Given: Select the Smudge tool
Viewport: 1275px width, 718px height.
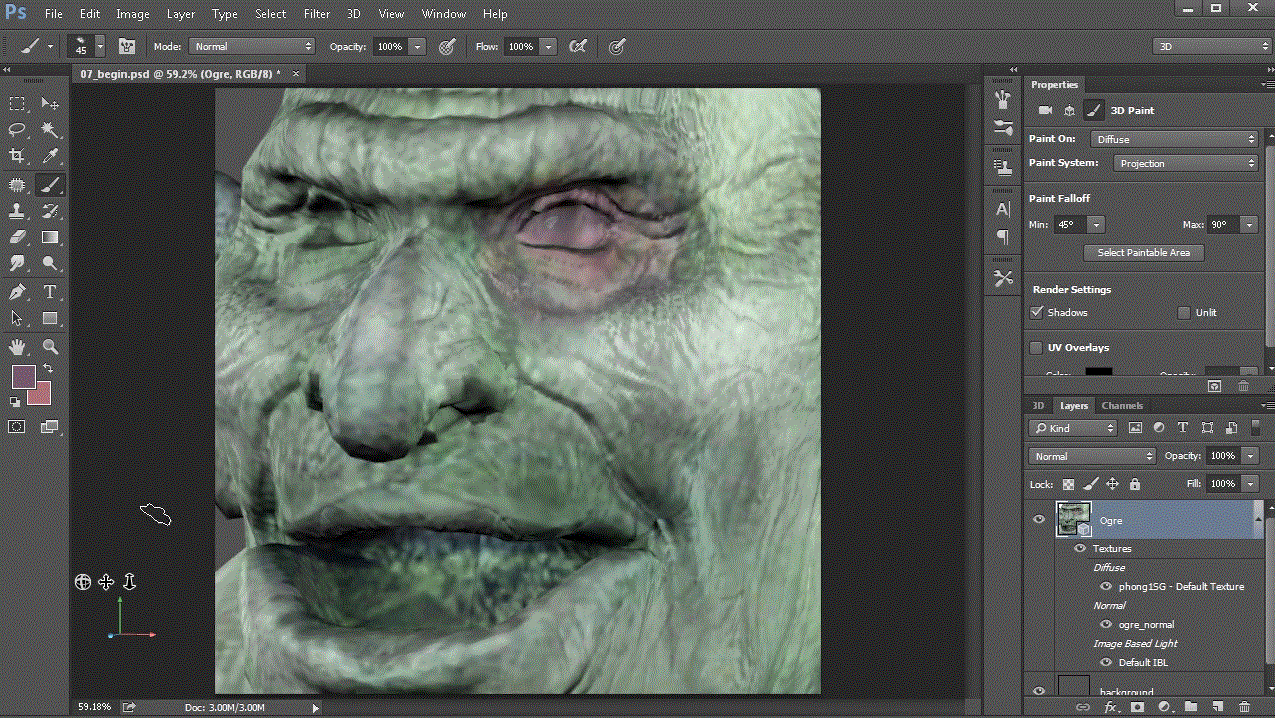Looking at the screenshot, I should 17,264.
